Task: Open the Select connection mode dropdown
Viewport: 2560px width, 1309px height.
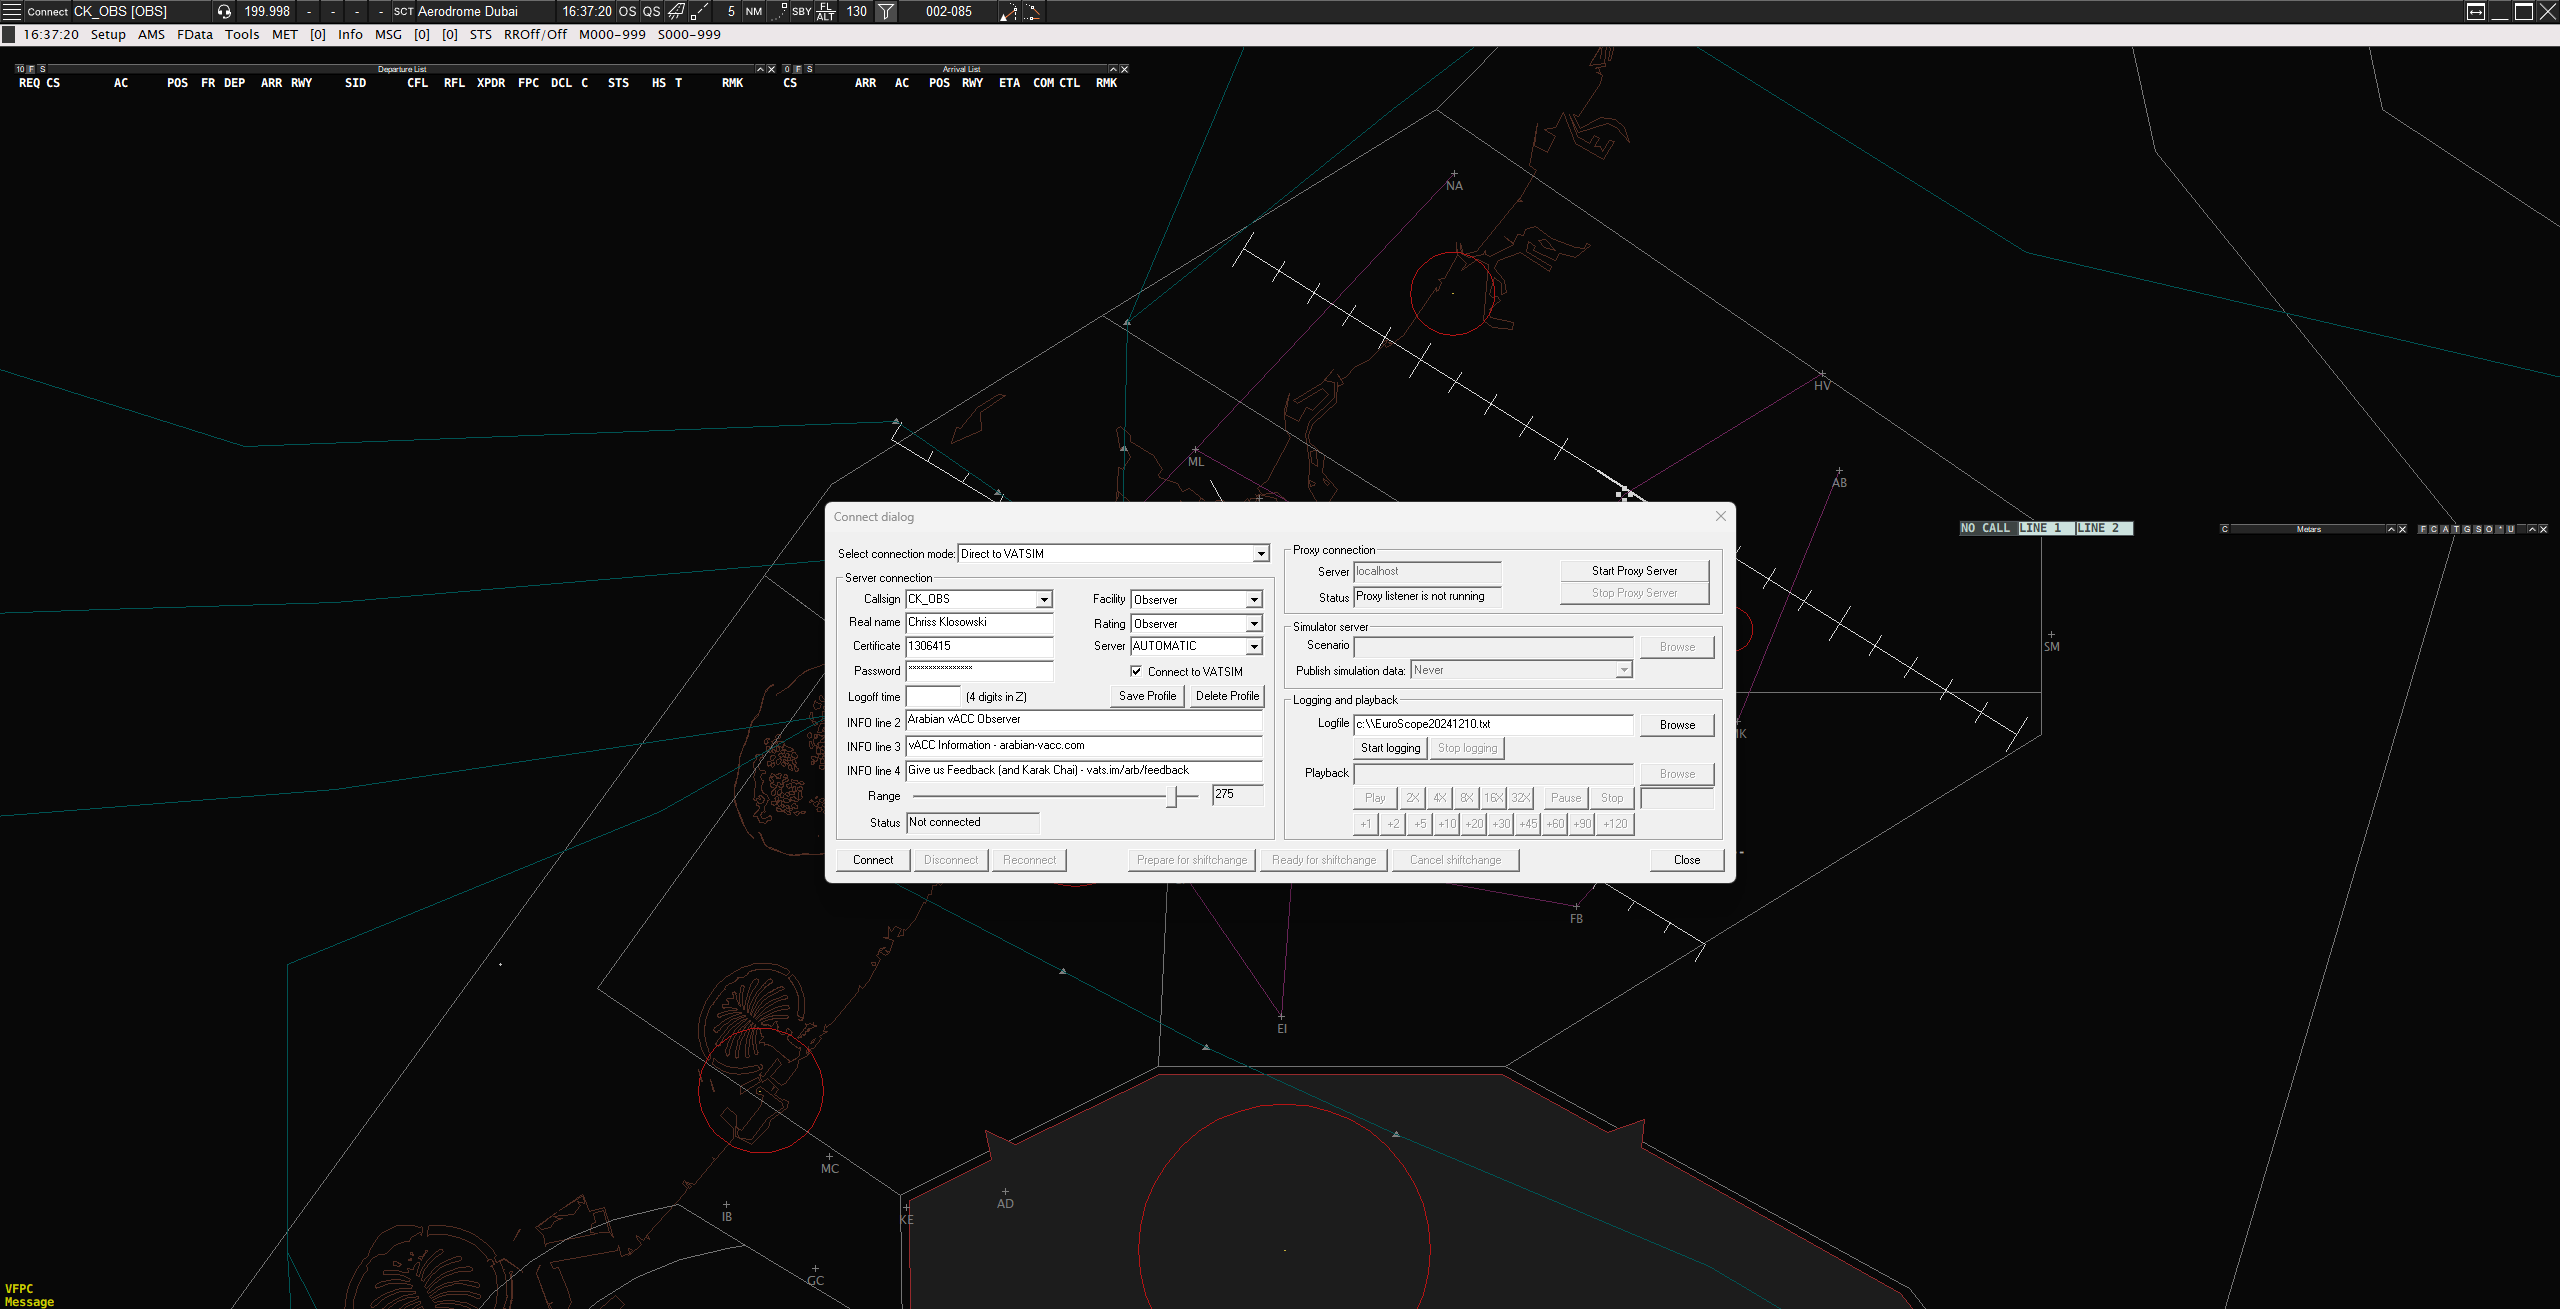Action: (1261, 554)
